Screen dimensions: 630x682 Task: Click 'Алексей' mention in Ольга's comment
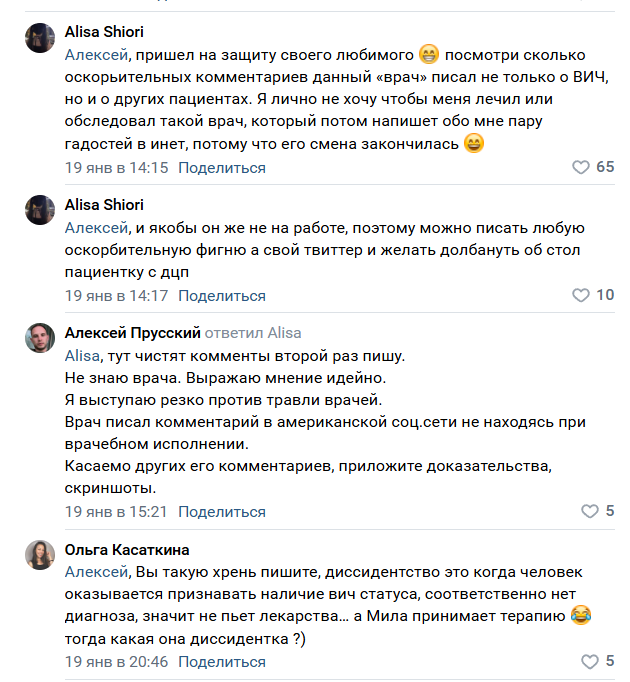(x=97, y=571)
